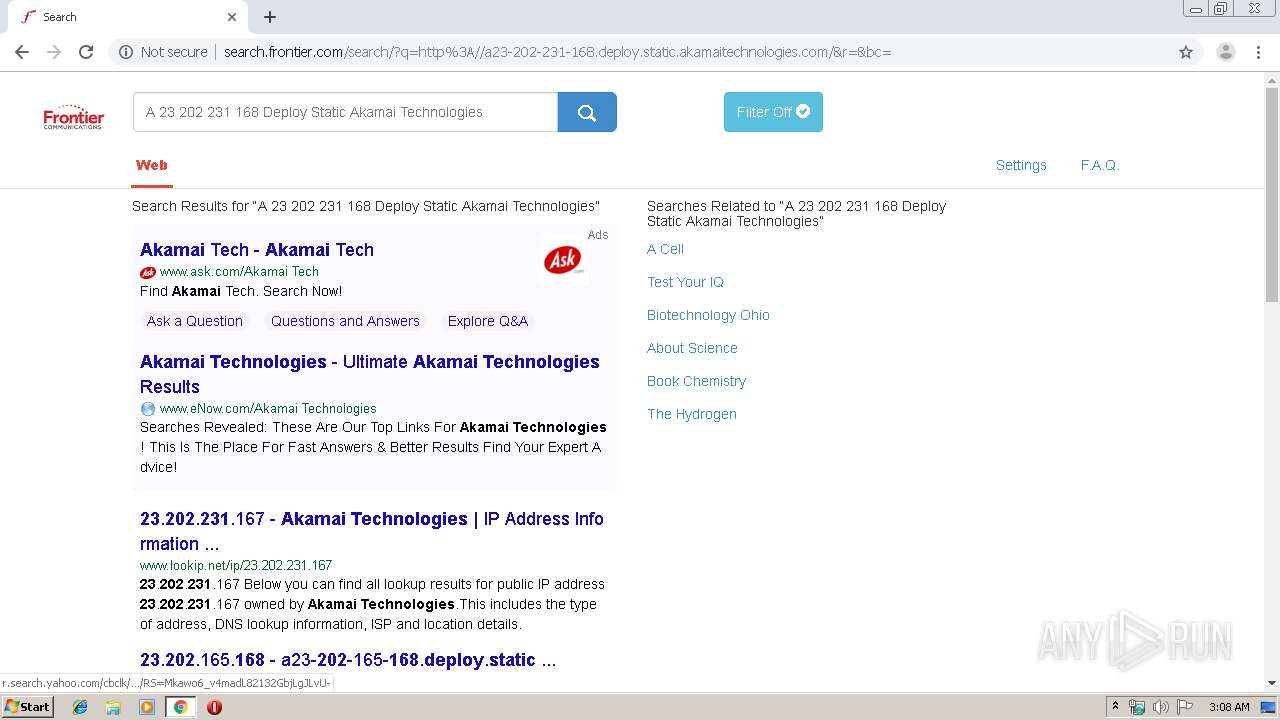Click the Not secure site info icon

(x=126, y=52)
